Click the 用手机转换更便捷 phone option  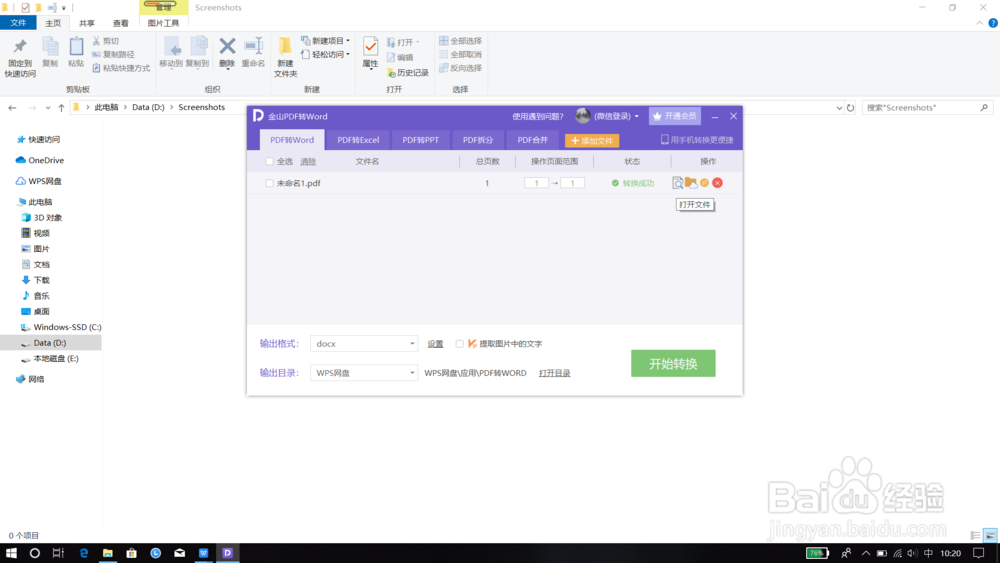coord(696,140)
